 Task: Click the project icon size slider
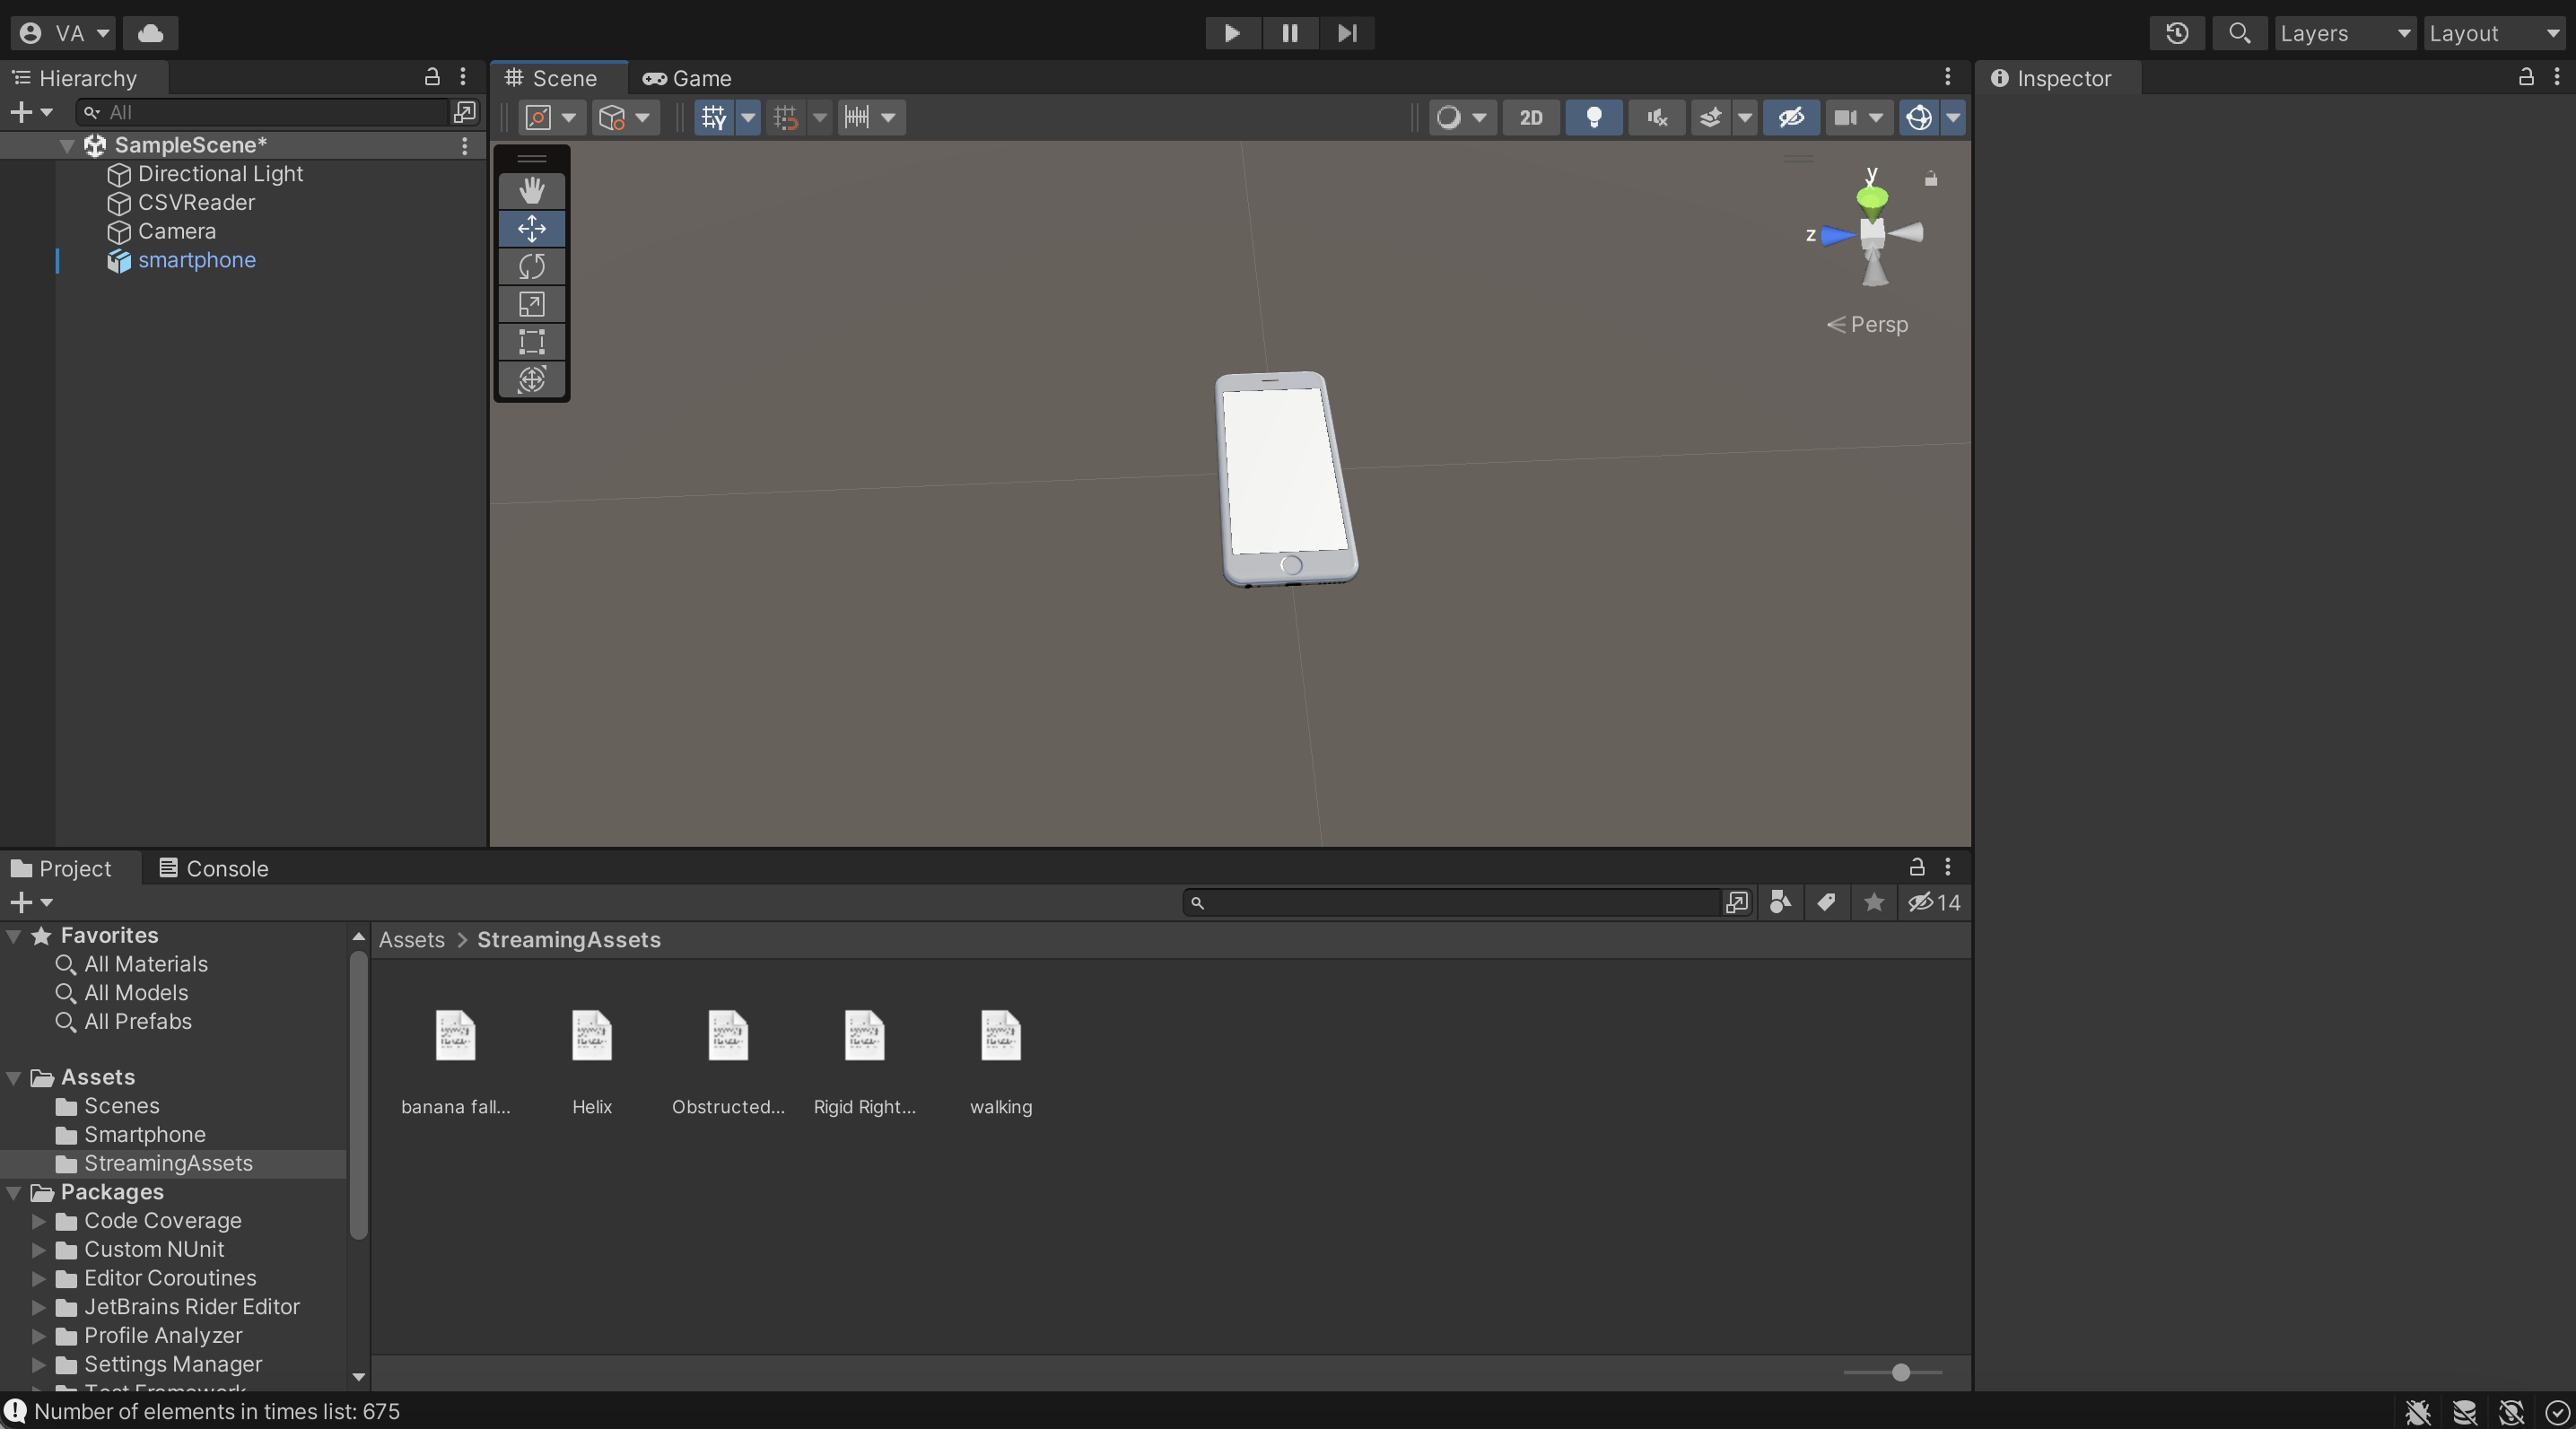coord(1900,1373)
